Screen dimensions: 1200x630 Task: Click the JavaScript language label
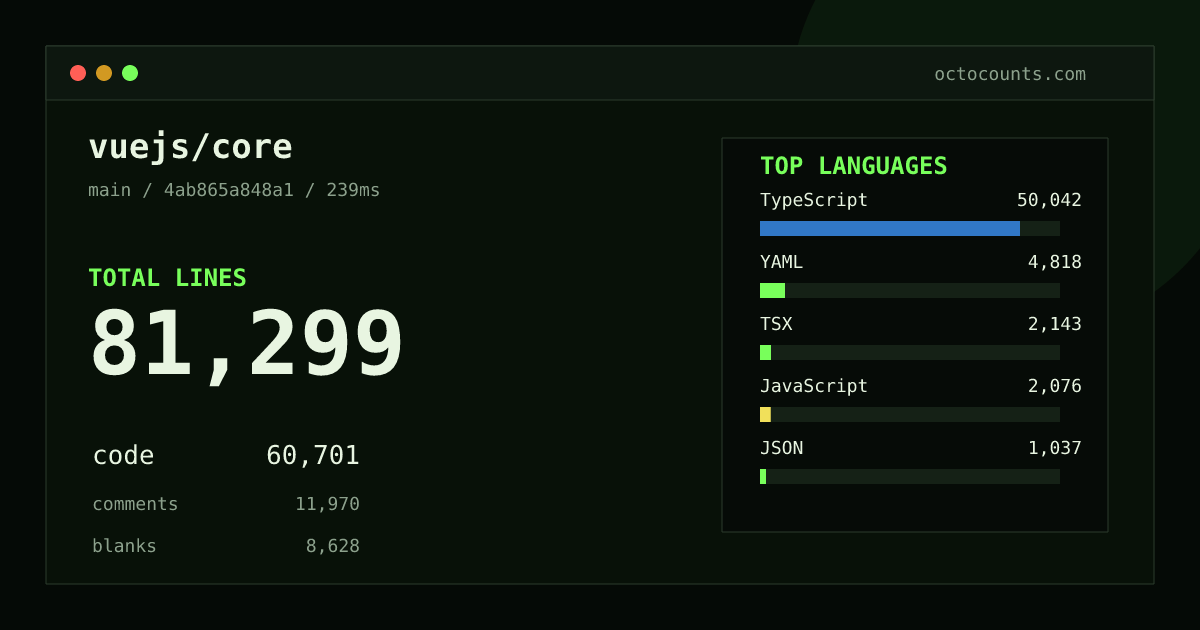click(x=814, y=386)
